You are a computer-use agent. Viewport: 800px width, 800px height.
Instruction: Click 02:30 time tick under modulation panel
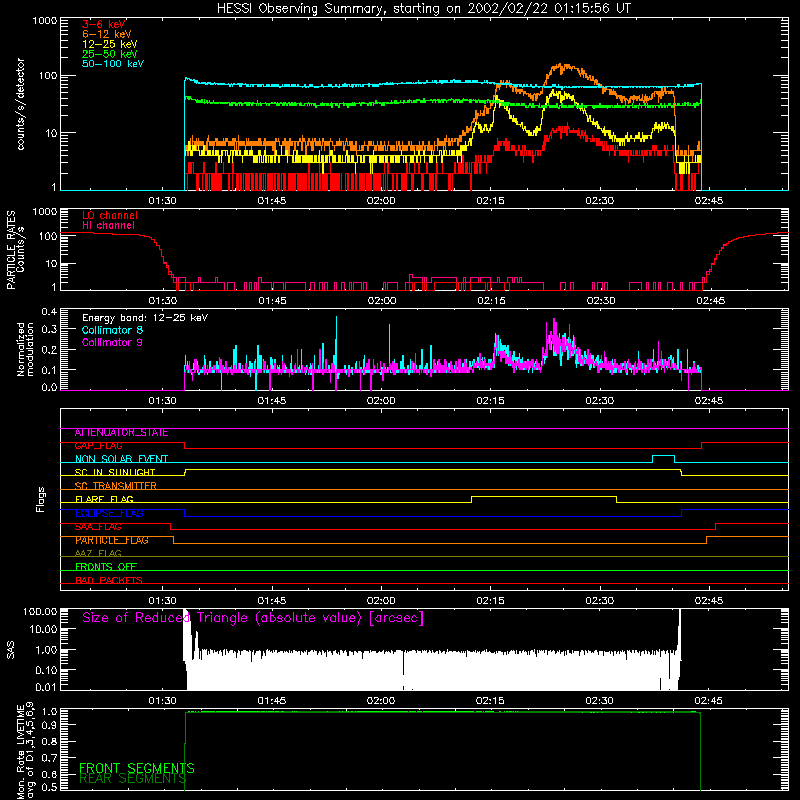(x=599, y=401)
